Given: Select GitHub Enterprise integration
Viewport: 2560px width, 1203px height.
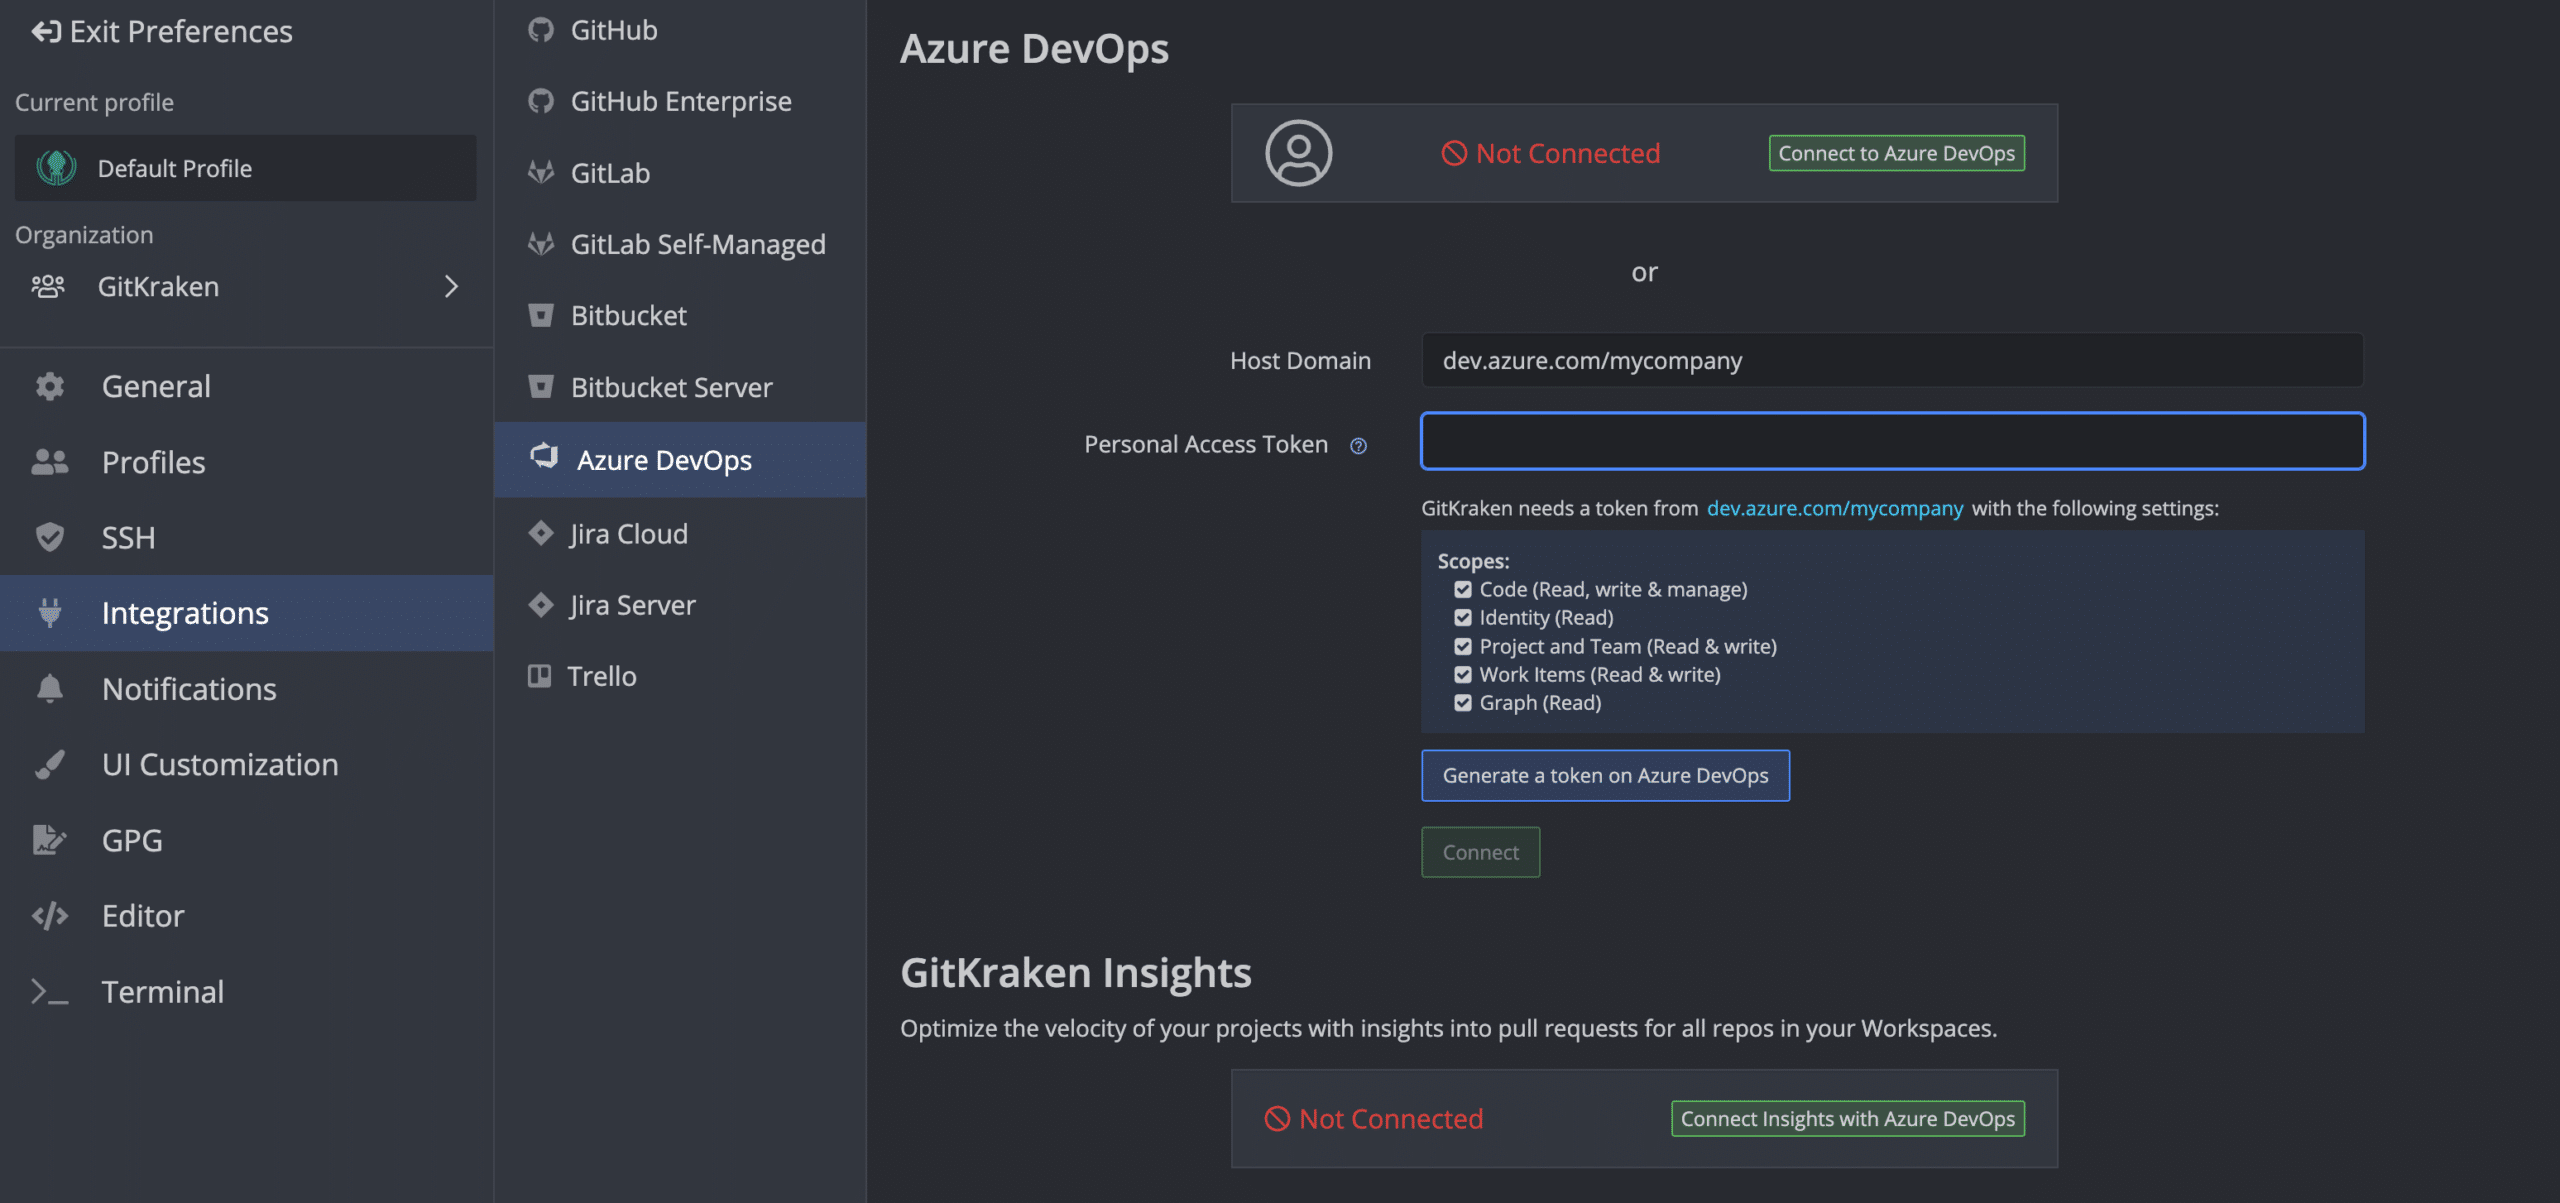Looking at the screenshot, I should coord(680,101).
